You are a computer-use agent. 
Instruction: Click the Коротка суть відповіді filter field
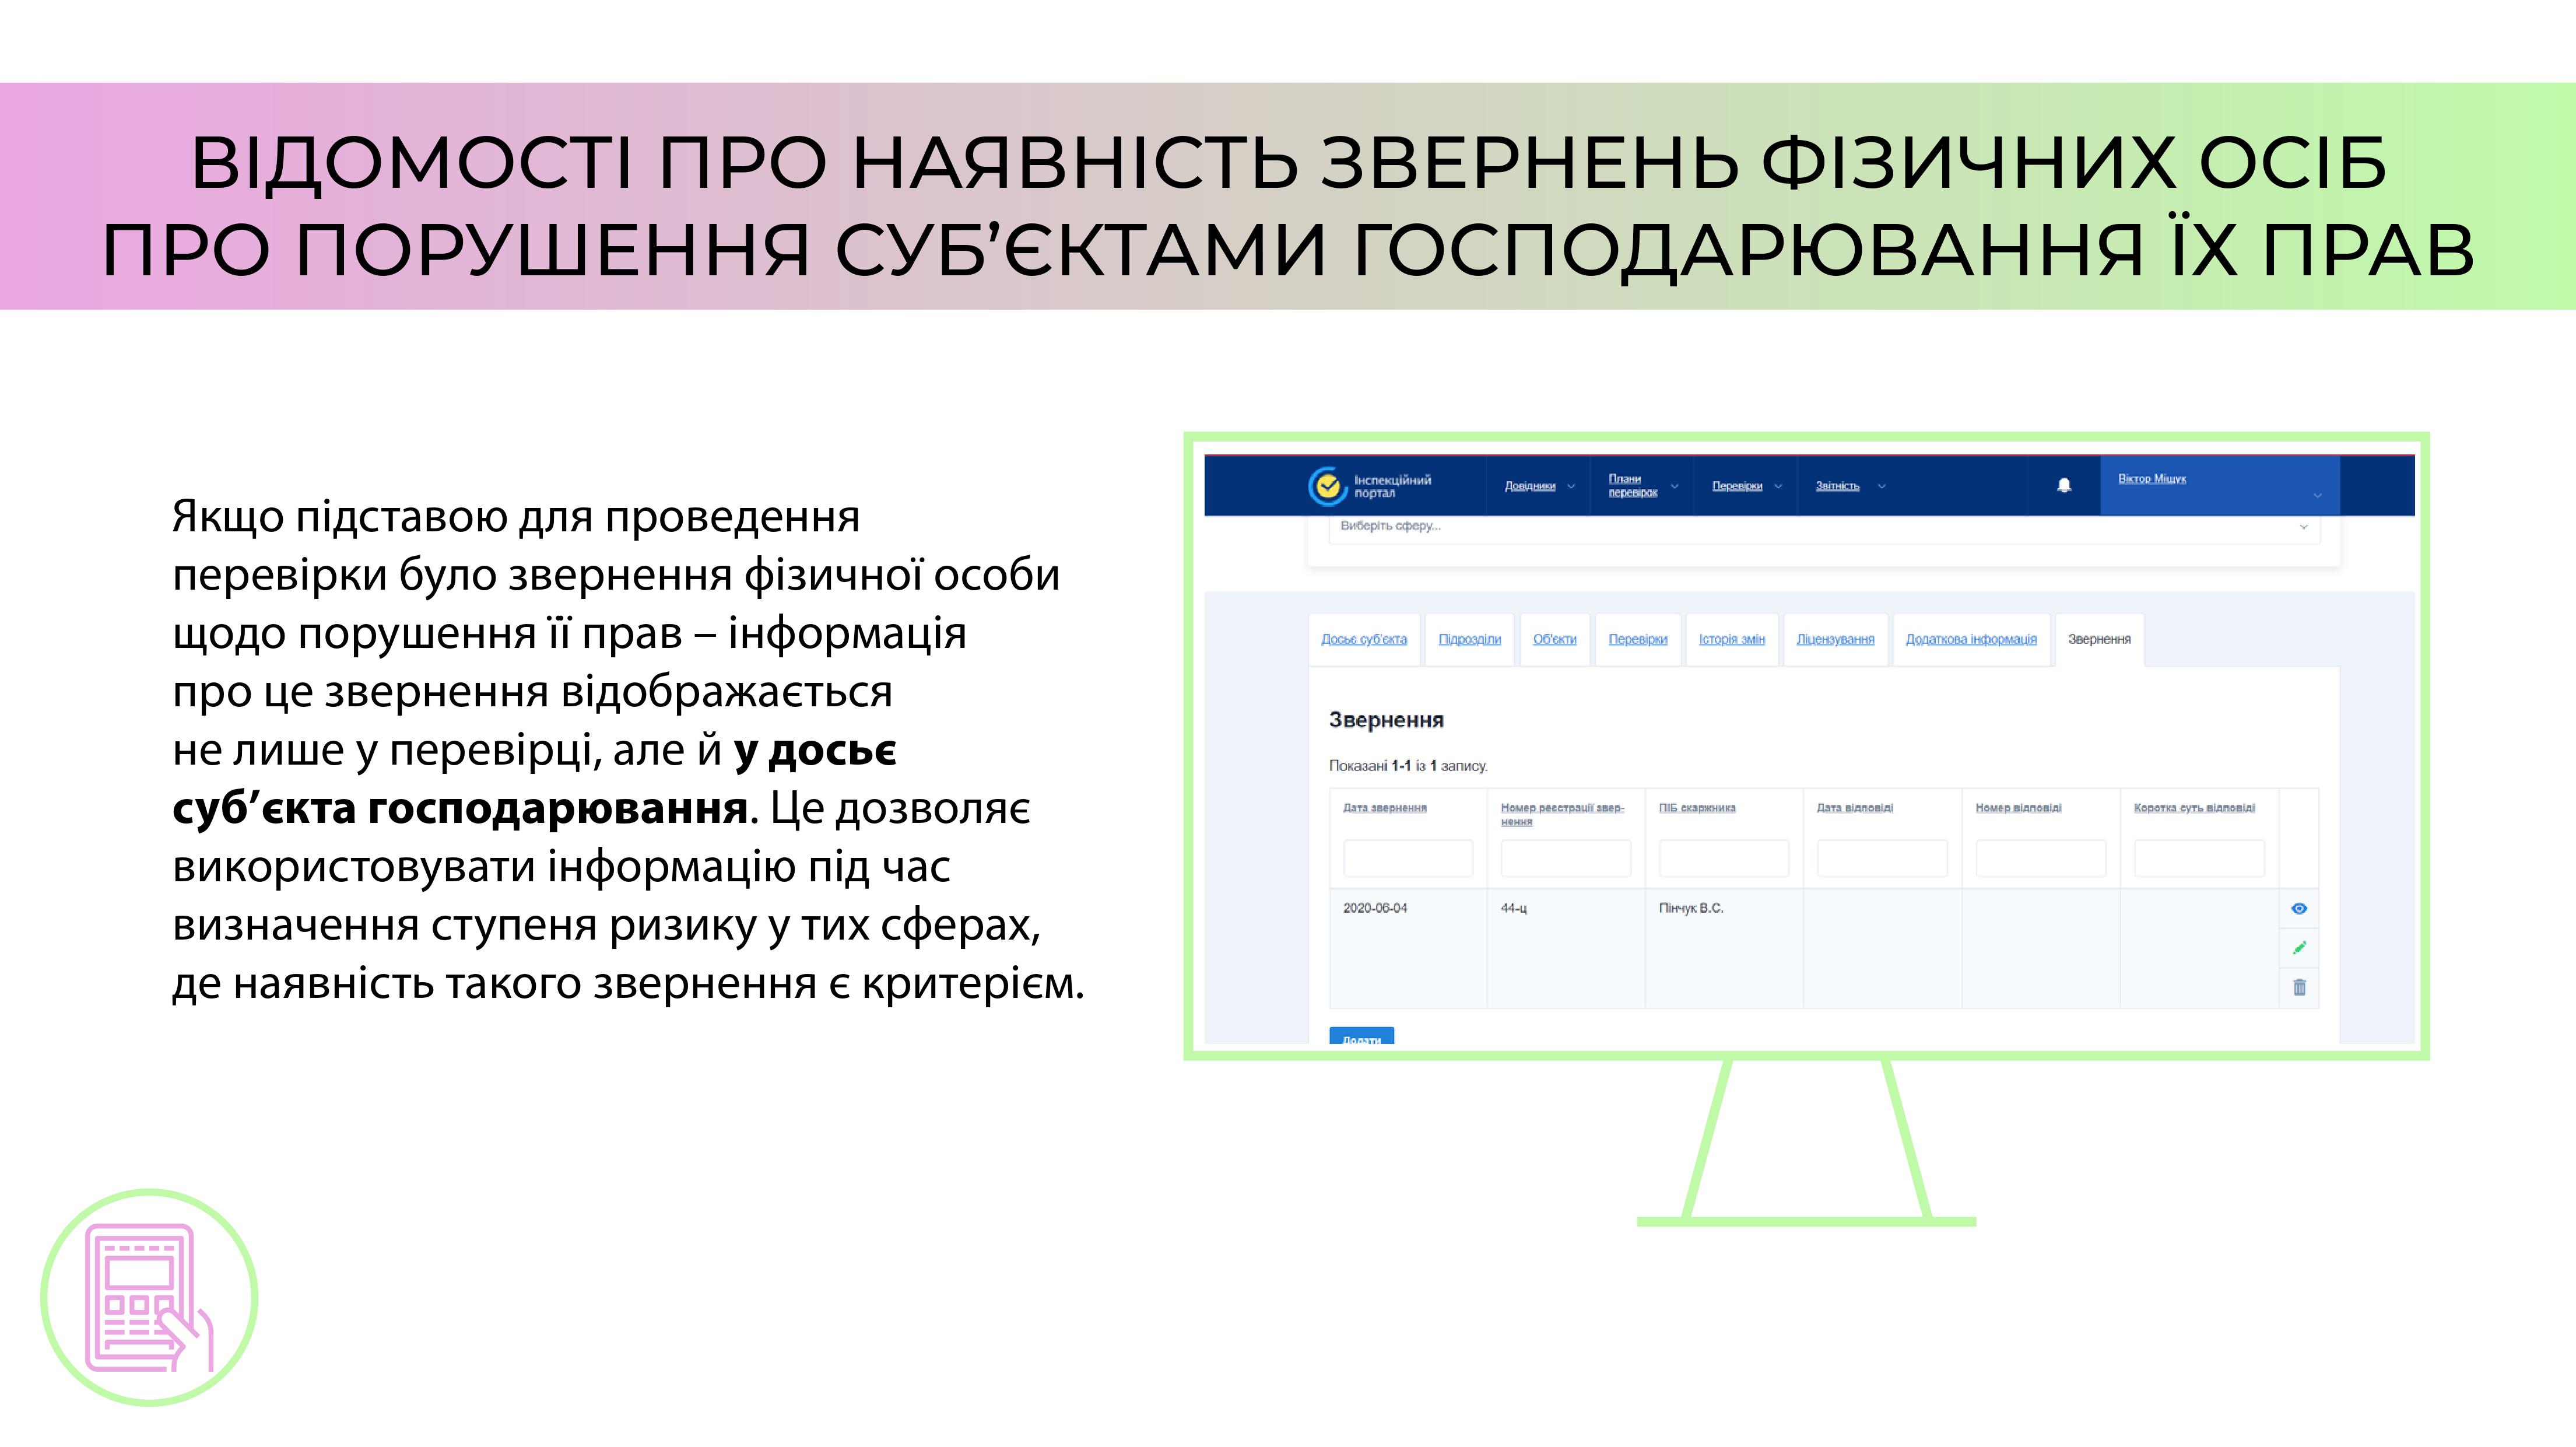pyautogui.click(x=2199, y=859)
